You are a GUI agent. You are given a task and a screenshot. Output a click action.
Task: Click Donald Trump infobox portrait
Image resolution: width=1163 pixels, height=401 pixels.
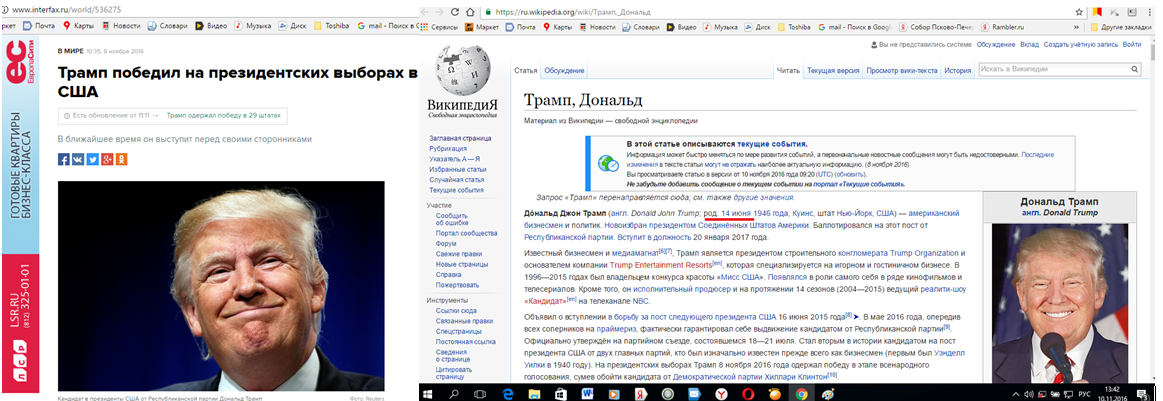[1059, 302]
